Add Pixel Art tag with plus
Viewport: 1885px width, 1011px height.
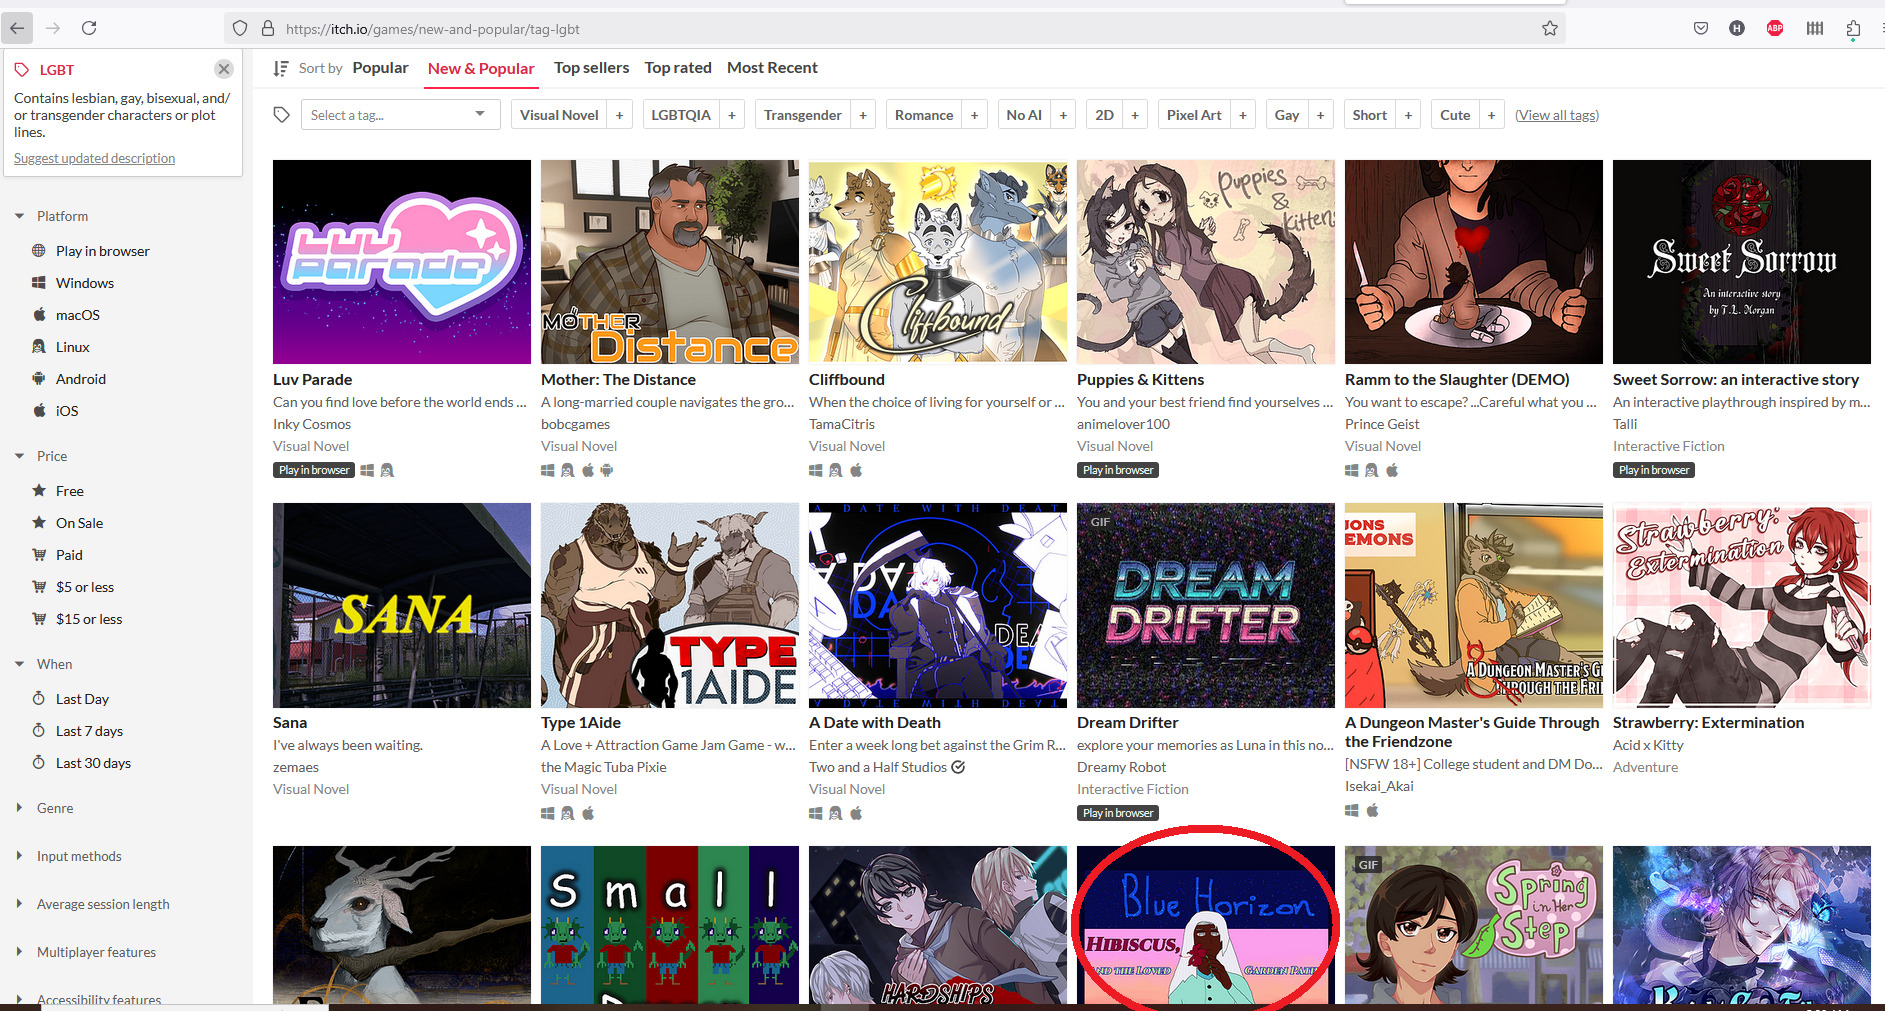click(1243, 115)
